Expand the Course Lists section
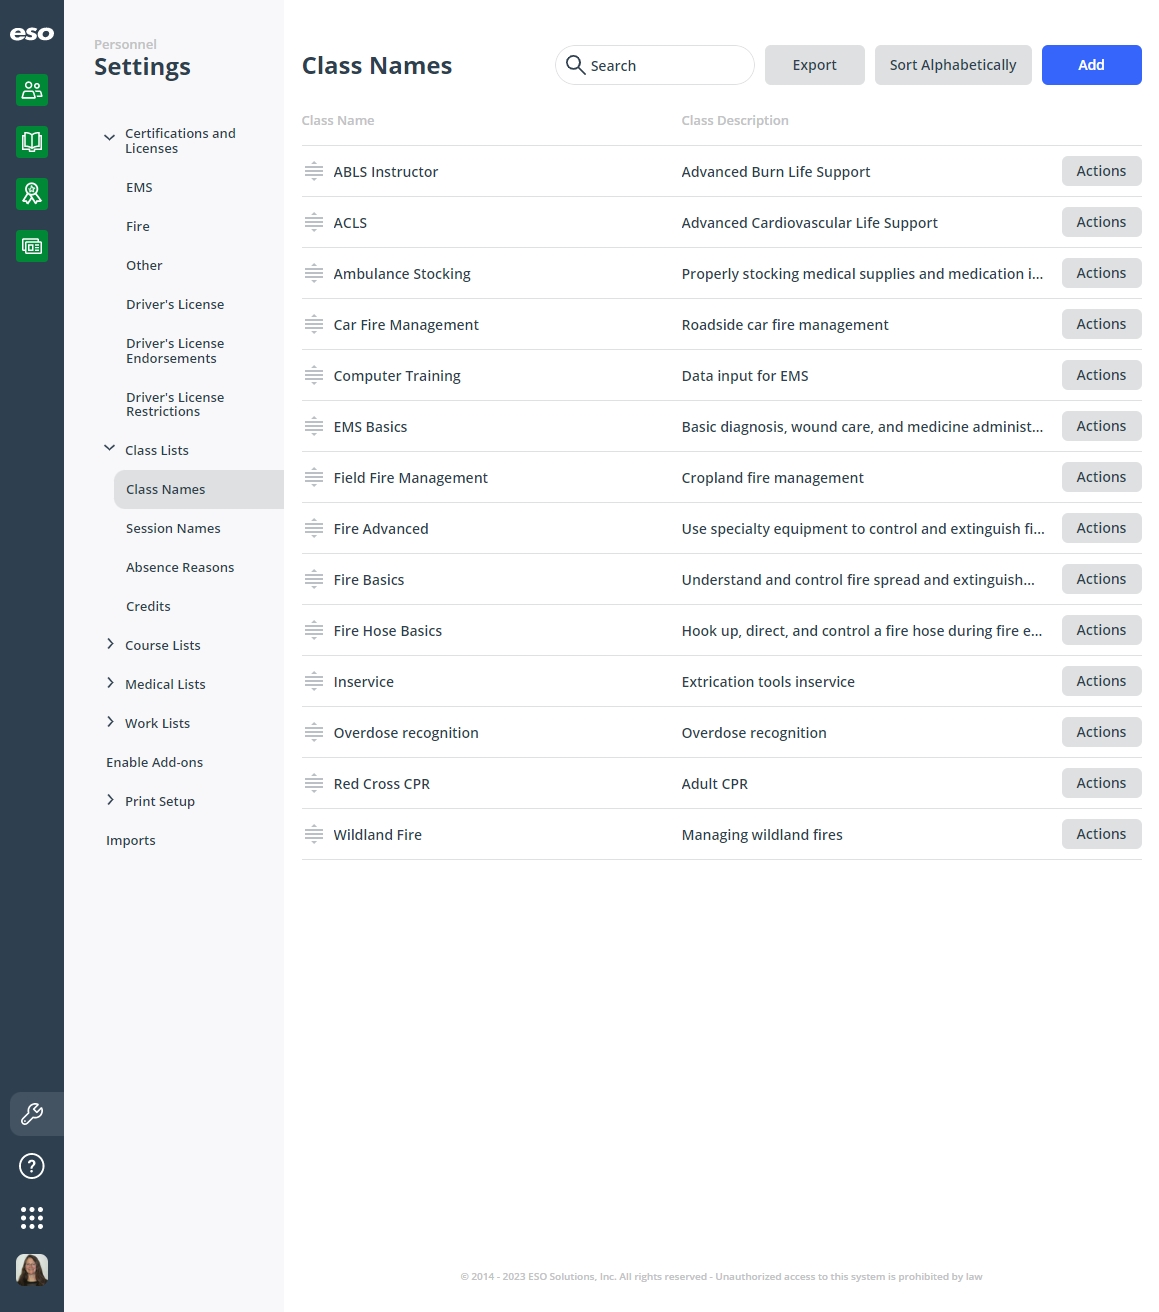1159x1312 pixels. [x=110, y=644]
